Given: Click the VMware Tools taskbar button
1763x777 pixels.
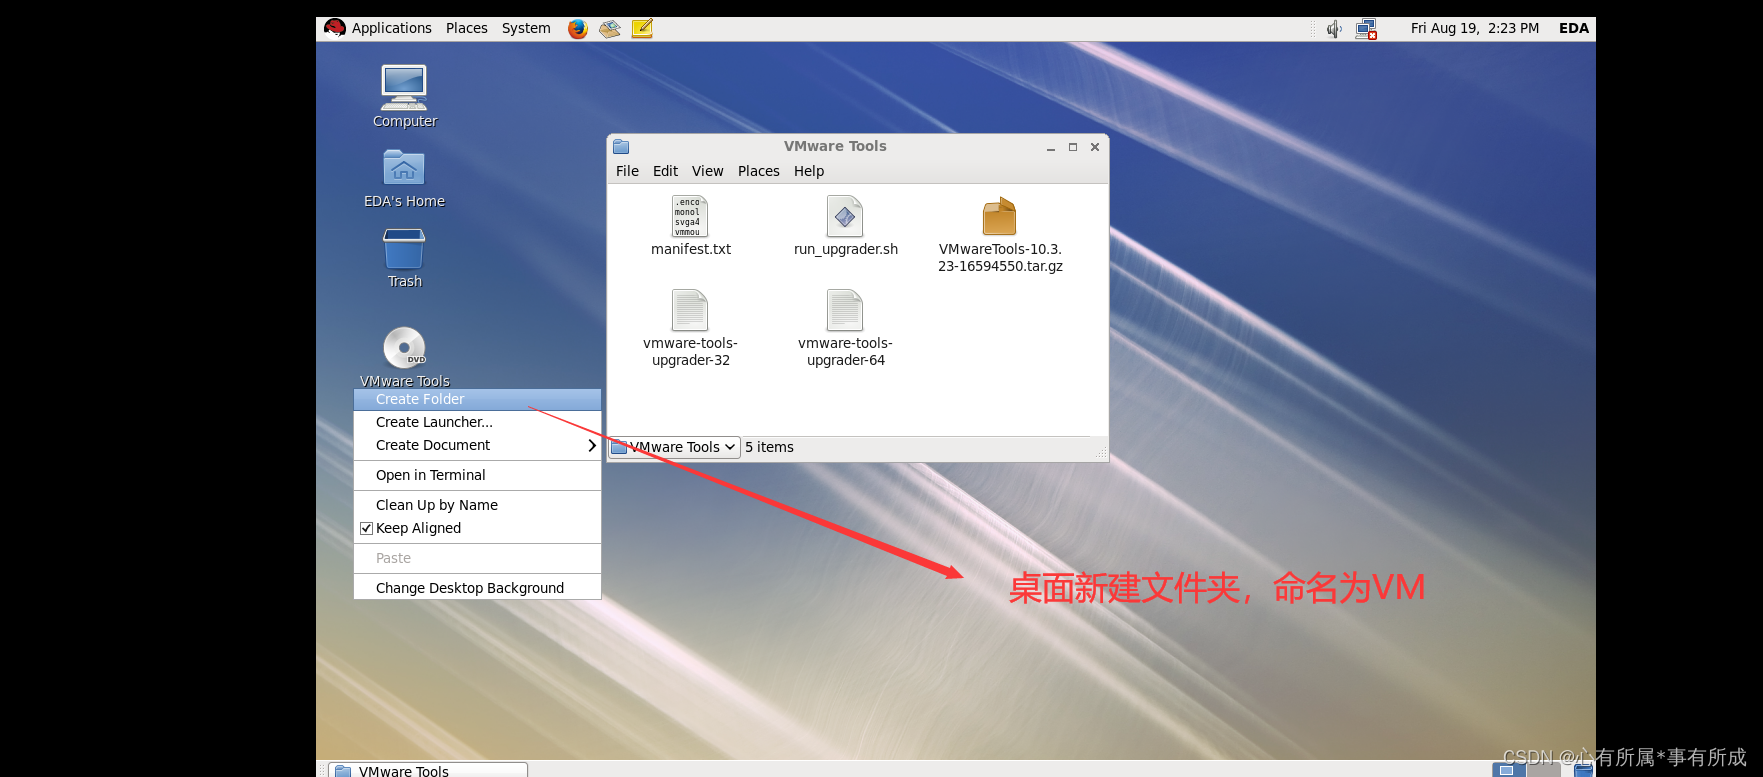Looking at the screenshot, I should (428, 770).
